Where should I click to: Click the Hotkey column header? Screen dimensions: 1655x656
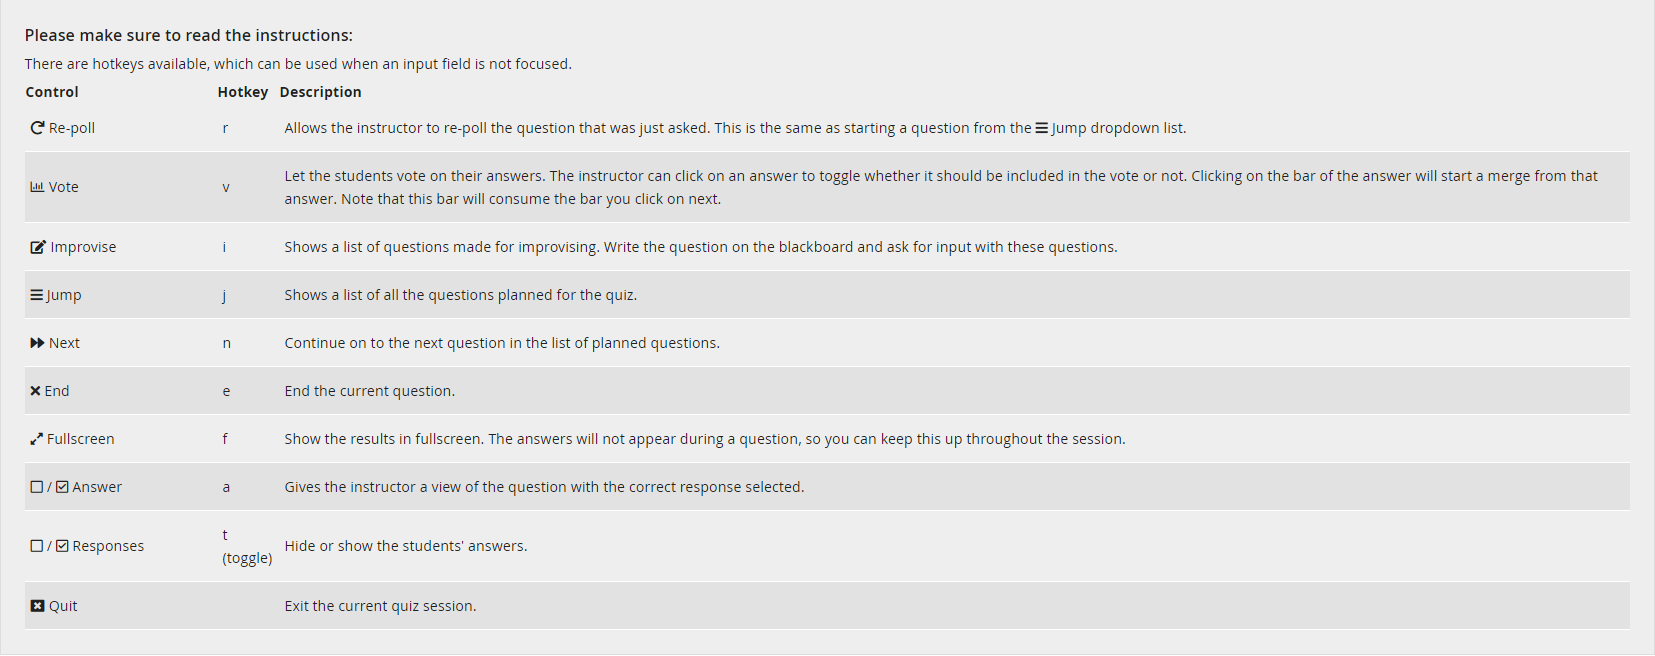[x=243, y=92]
